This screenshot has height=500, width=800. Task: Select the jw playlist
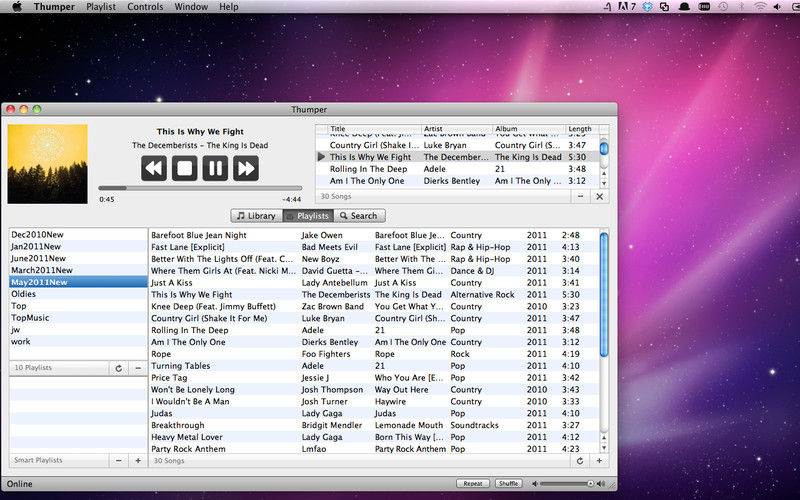78,330
